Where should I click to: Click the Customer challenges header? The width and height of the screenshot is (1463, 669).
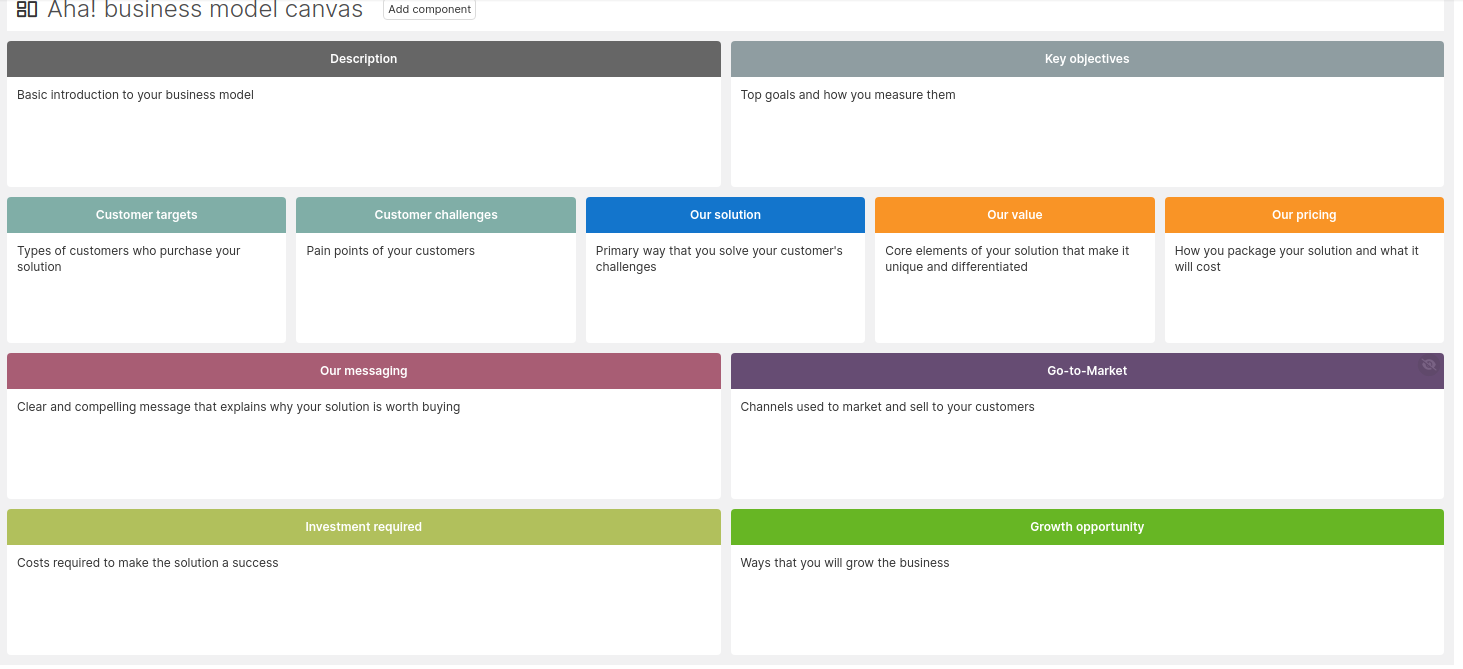point(436,215)
